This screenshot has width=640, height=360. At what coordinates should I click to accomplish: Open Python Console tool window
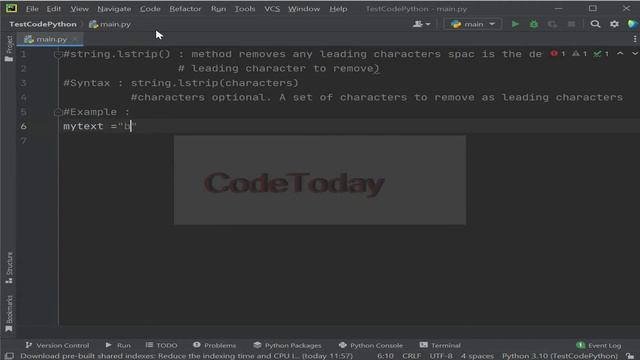(371, 345)
